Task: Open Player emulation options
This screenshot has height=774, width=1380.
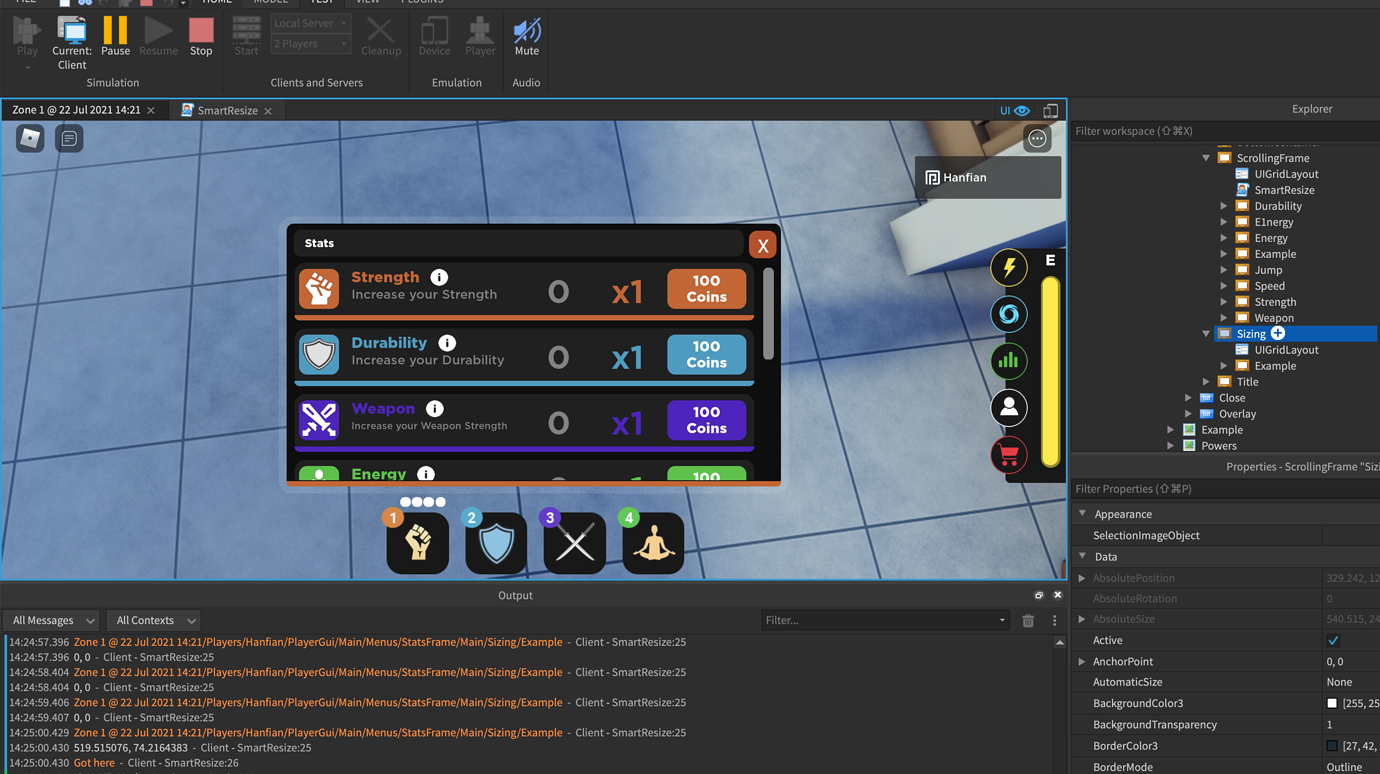Action: (480, 37)
